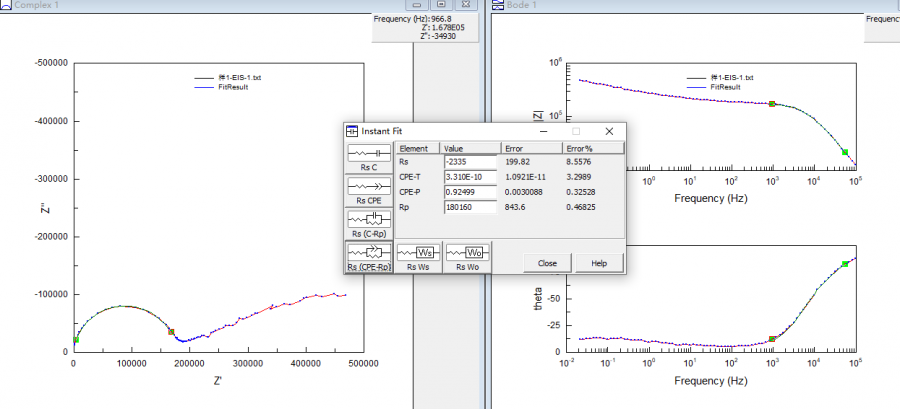Select the Rp value field
The width and height of the screenshot is (900, 409).
coord(469,207)
